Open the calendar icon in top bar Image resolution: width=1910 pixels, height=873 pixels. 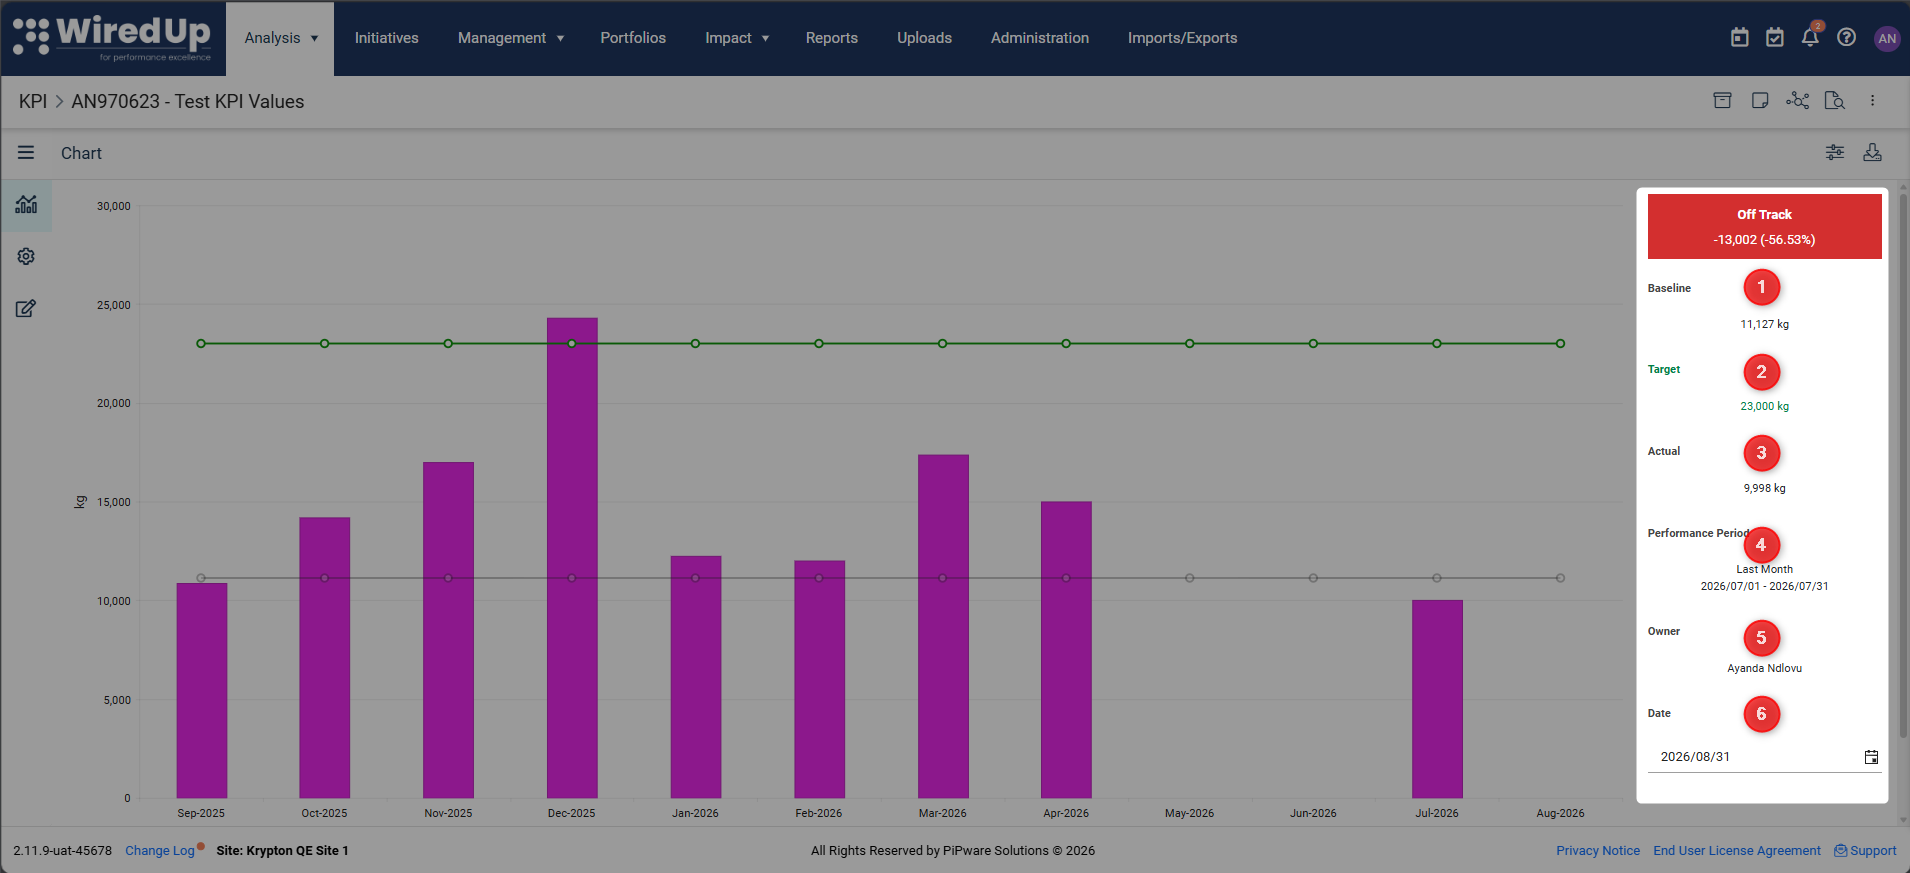tap(1740, 38)
